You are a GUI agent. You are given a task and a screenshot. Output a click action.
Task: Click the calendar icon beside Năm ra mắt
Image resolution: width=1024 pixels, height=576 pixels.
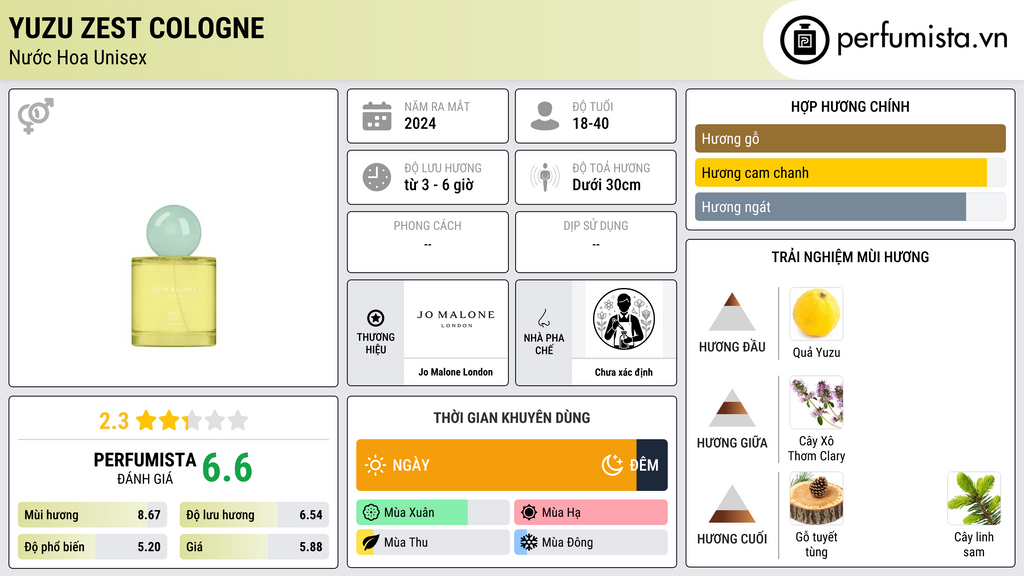377,116
